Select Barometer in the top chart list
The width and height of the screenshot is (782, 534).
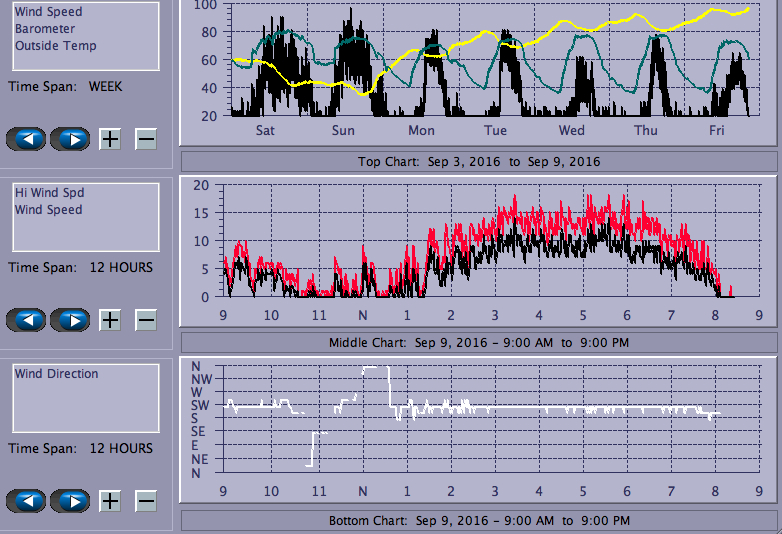(44, 29)
